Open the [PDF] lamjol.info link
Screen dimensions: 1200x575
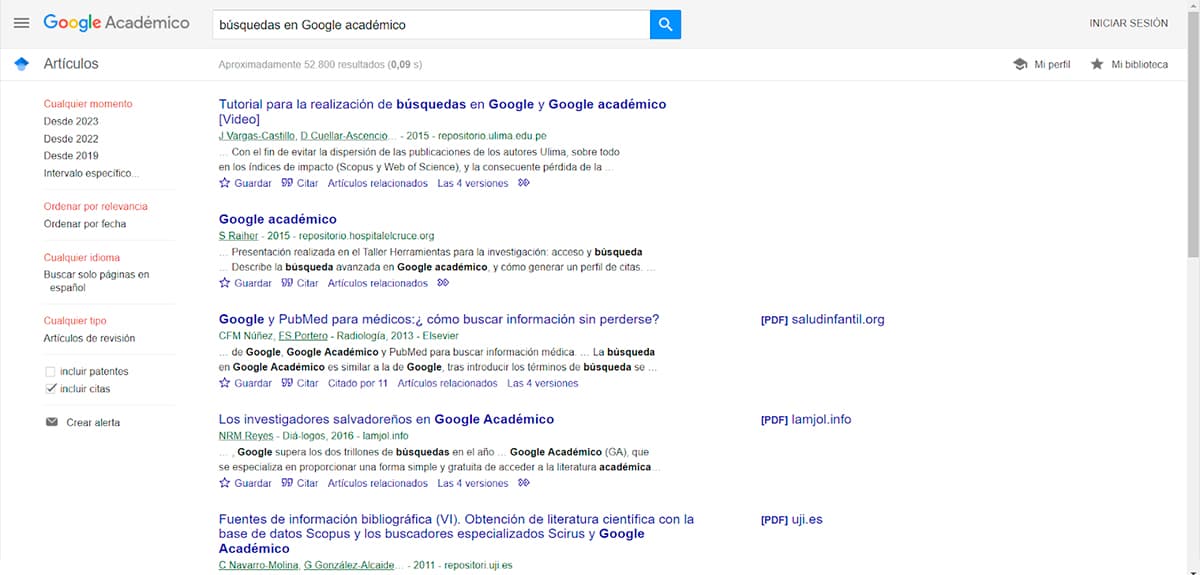pos(806,420)
